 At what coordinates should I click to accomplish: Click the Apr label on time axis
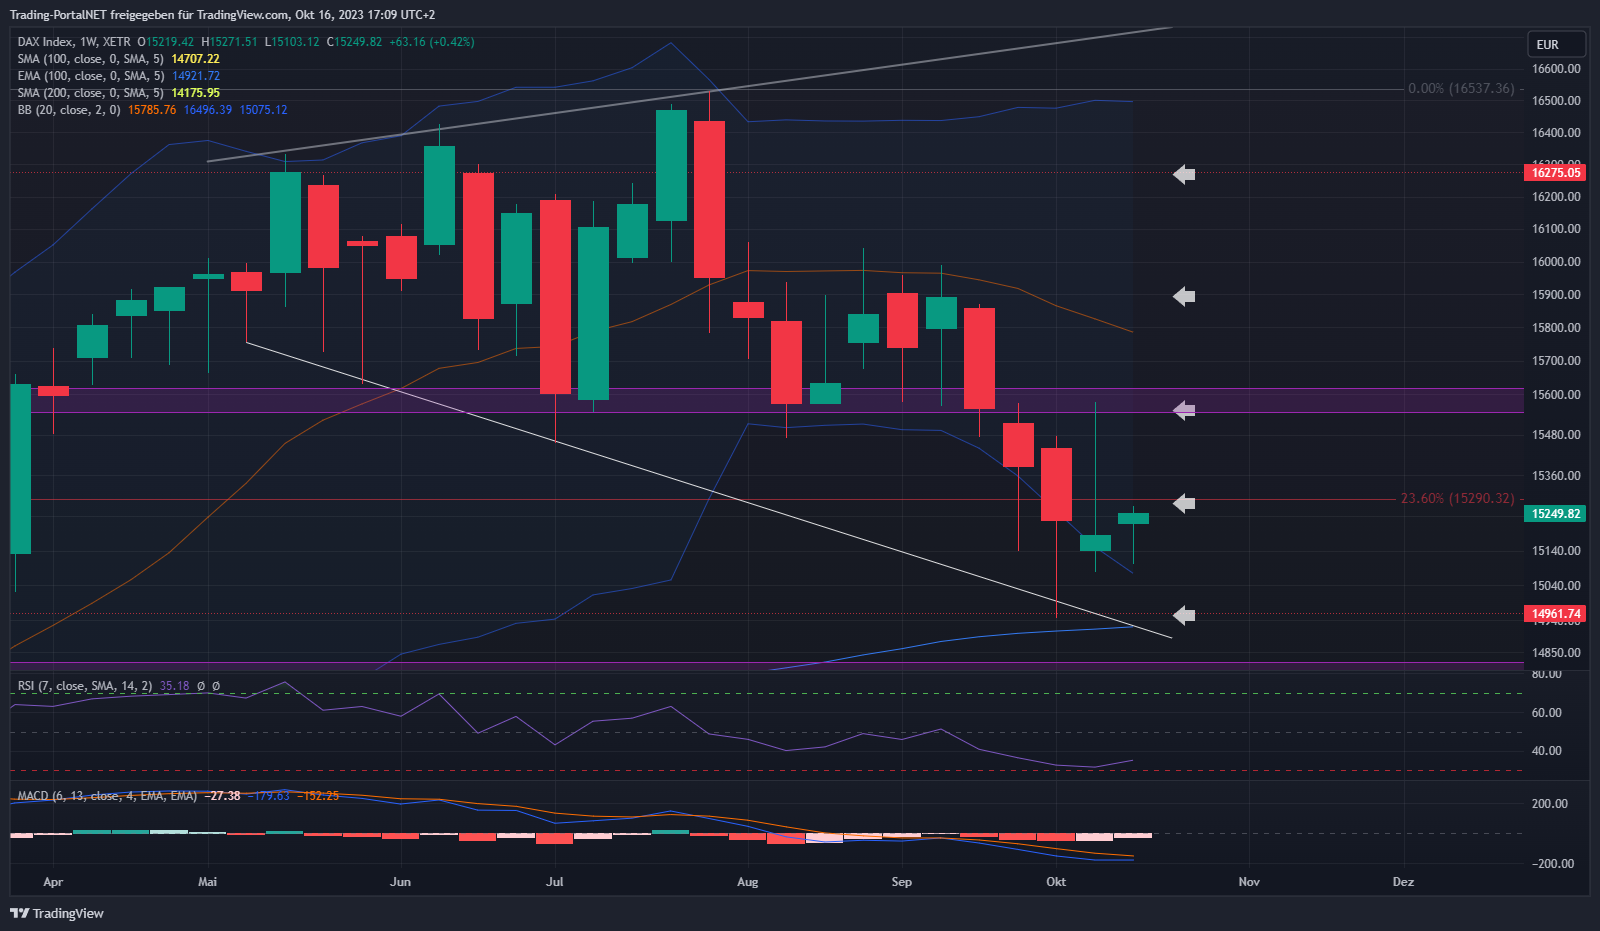tap(53, 882)
